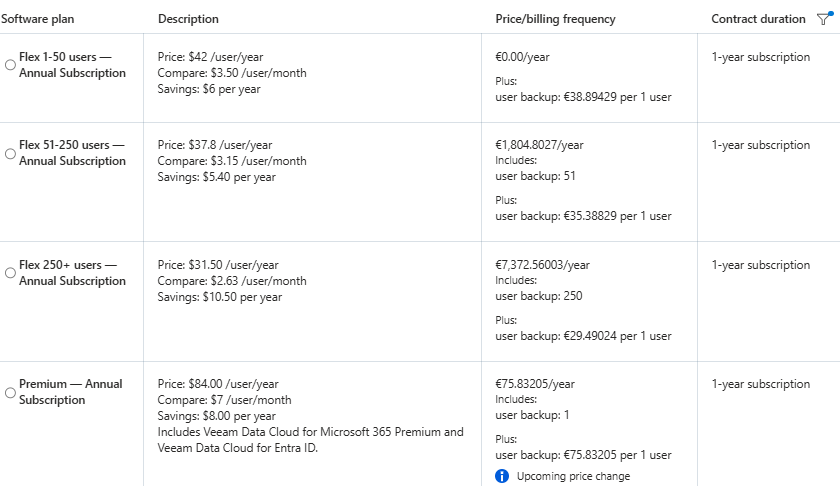The width and height of the screenshot is (840, 486).
Task: Click the Upcoming price change info icon
Action: 502,476
